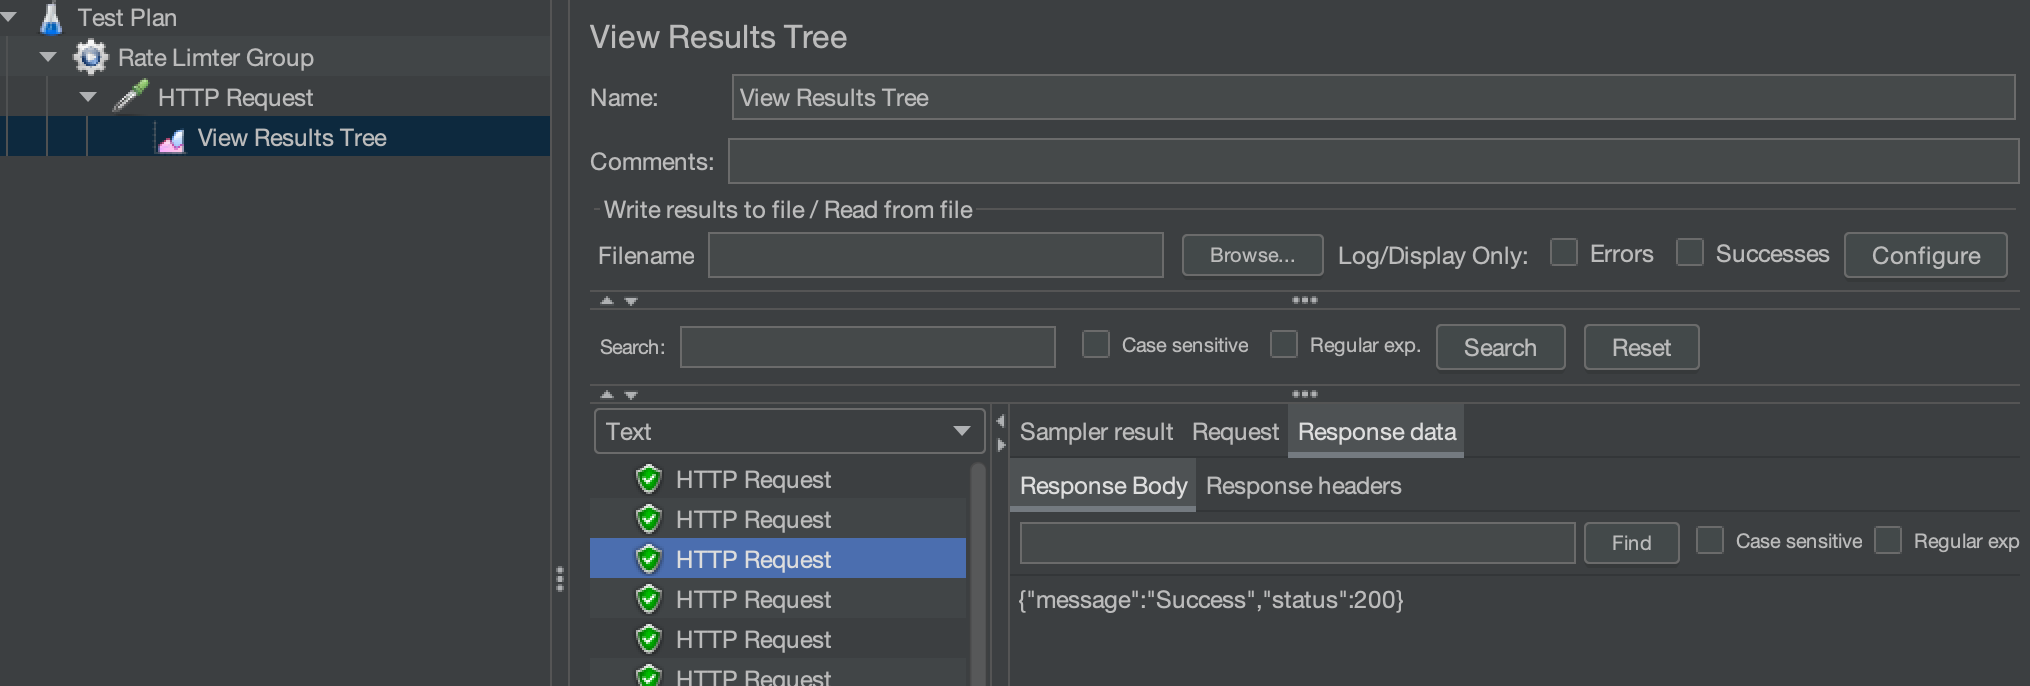This screenshot has width=2030, height=686.
Task: Select Test Plan in the tree
Action: 127,18
